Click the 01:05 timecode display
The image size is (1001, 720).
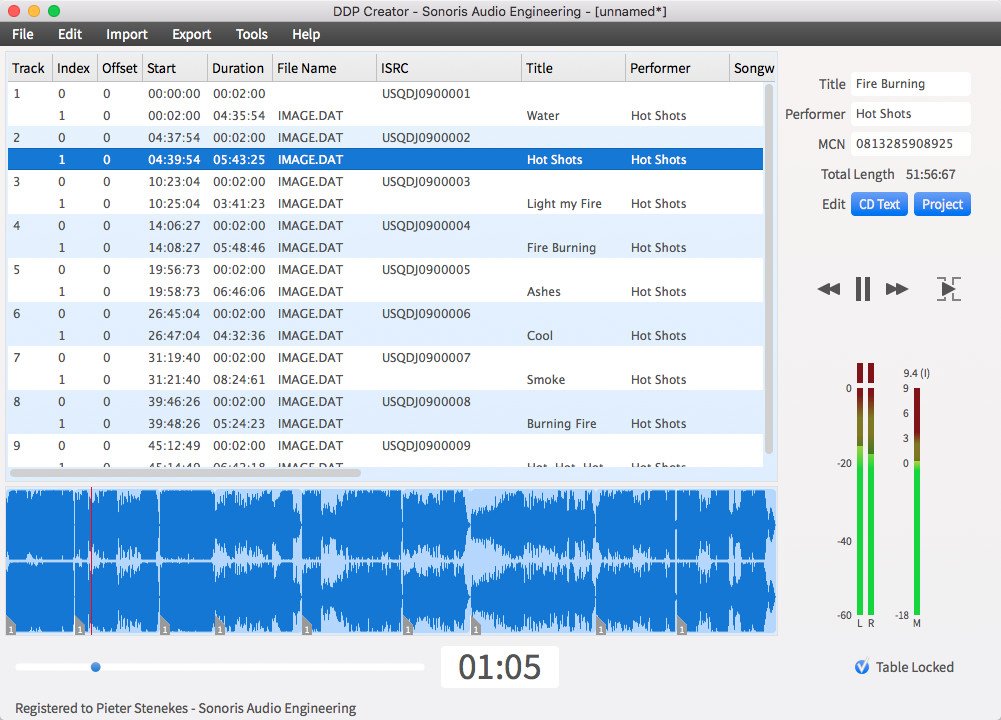(x=499, y=667)
